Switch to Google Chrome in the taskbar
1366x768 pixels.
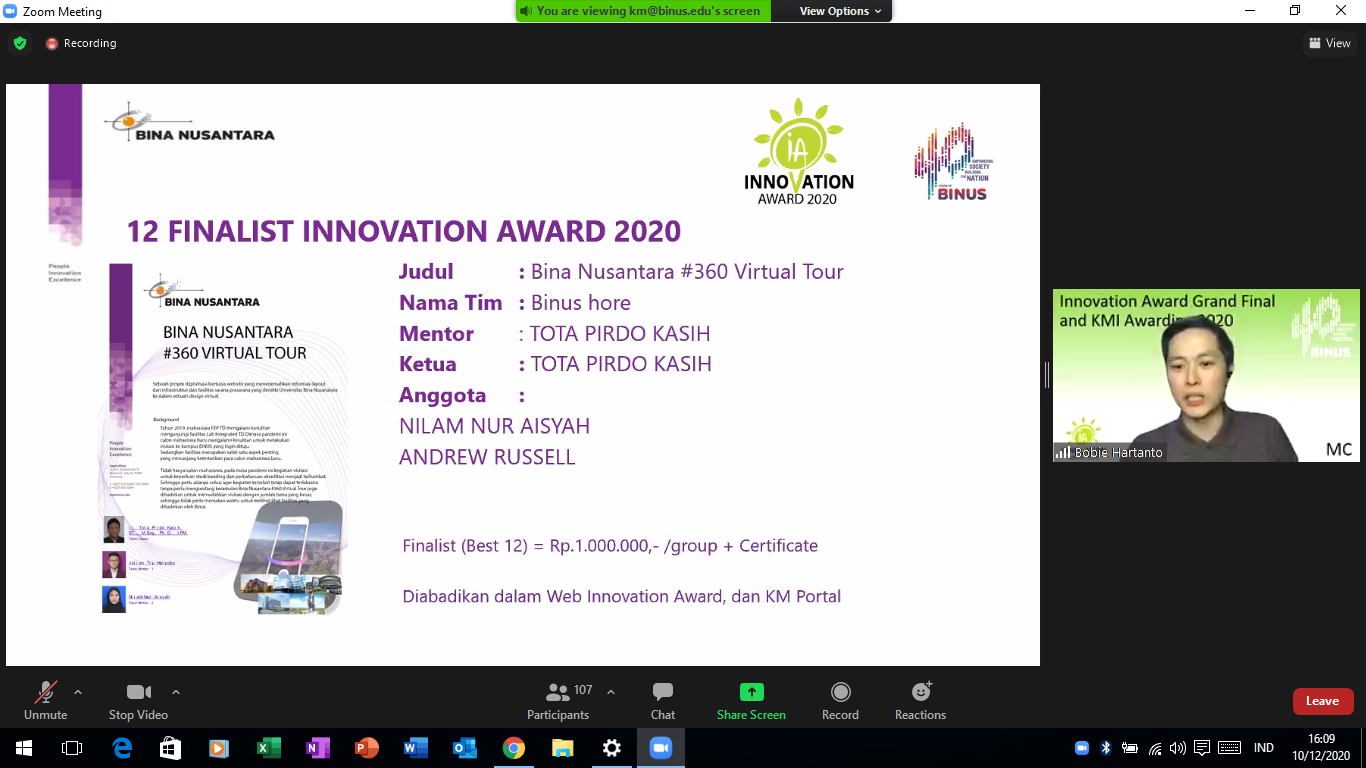click(x=514, y=748)
